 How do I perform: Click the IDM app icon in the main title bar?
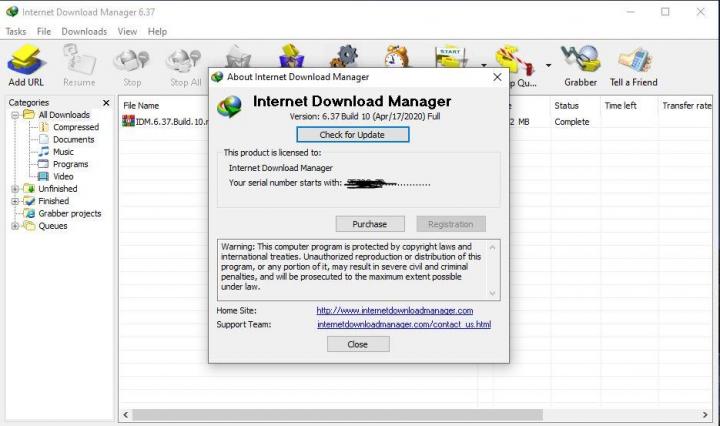tap(12, 11)
